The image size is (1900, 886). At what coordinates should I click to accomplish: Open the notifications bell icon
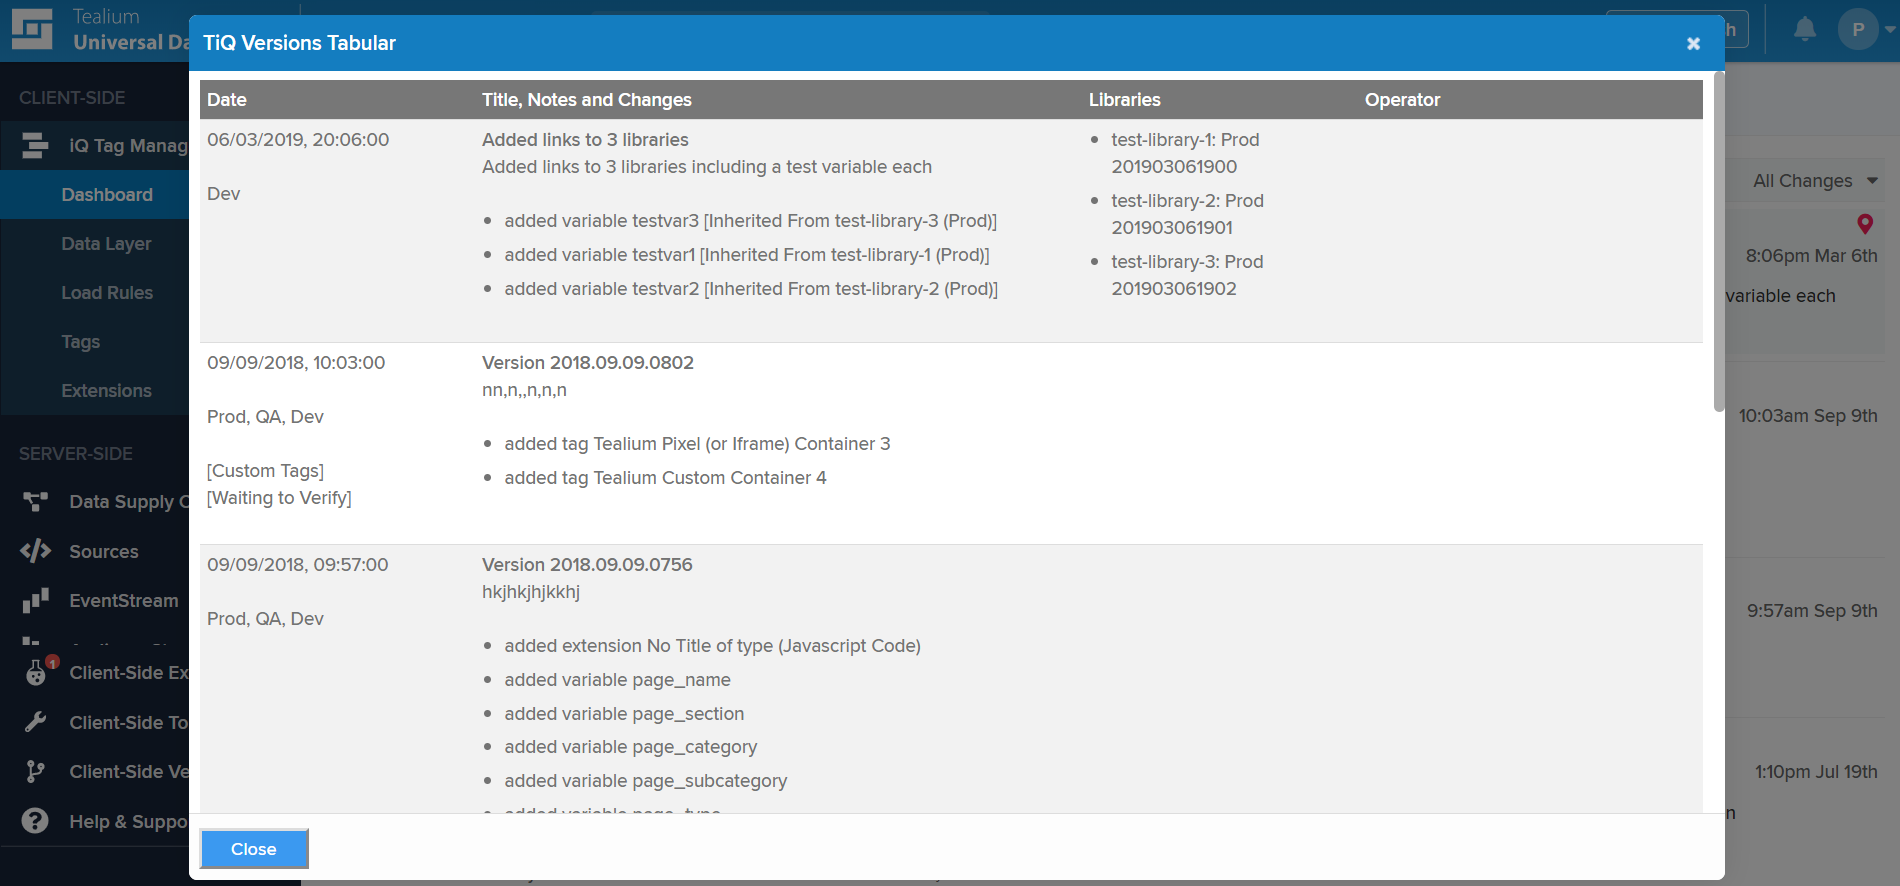click(1805, 29)
